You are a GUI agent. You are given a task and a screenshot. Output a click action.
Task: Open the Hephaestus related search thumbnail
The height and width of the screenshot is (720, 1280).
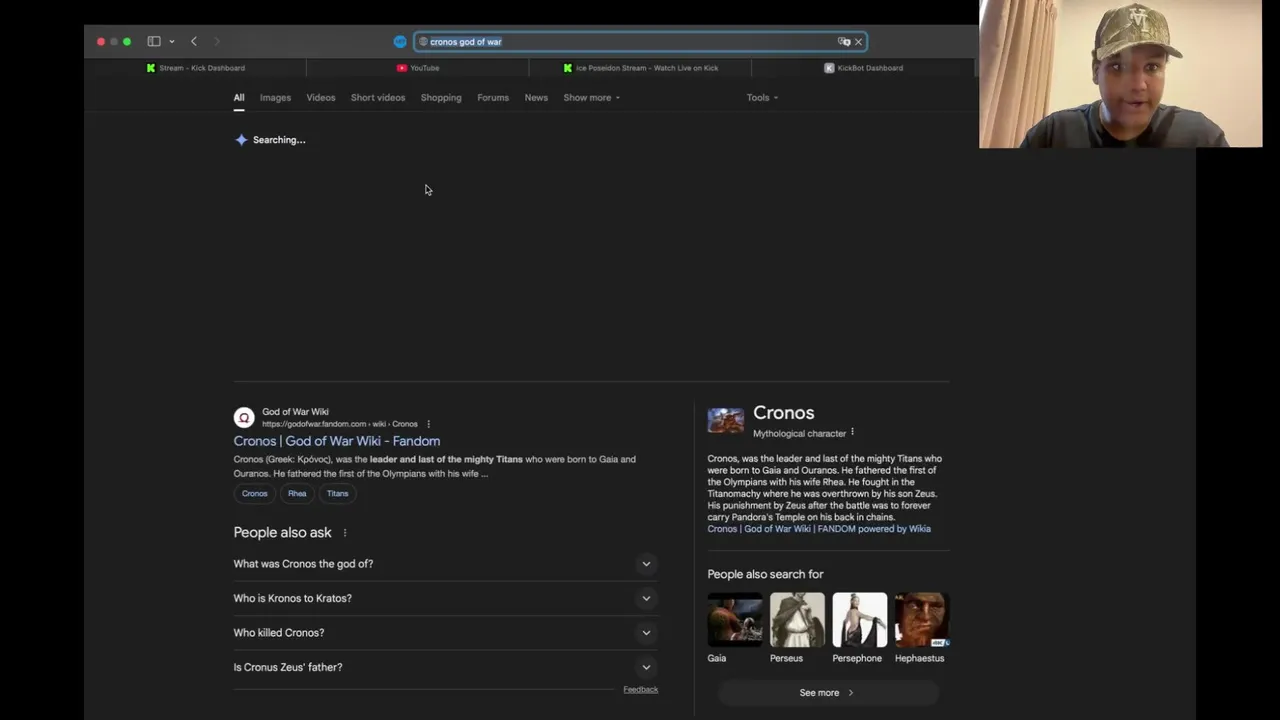click(922, 620)
